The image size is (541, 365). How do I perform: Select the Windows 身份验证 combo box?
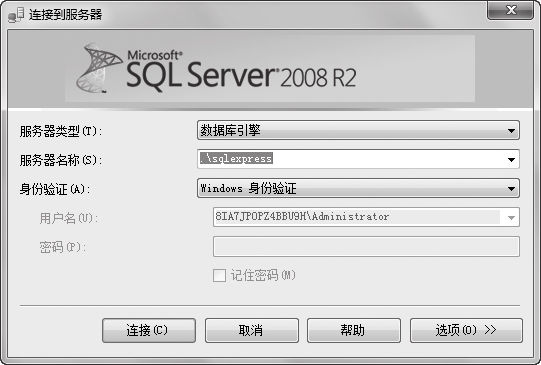[358, 188]
